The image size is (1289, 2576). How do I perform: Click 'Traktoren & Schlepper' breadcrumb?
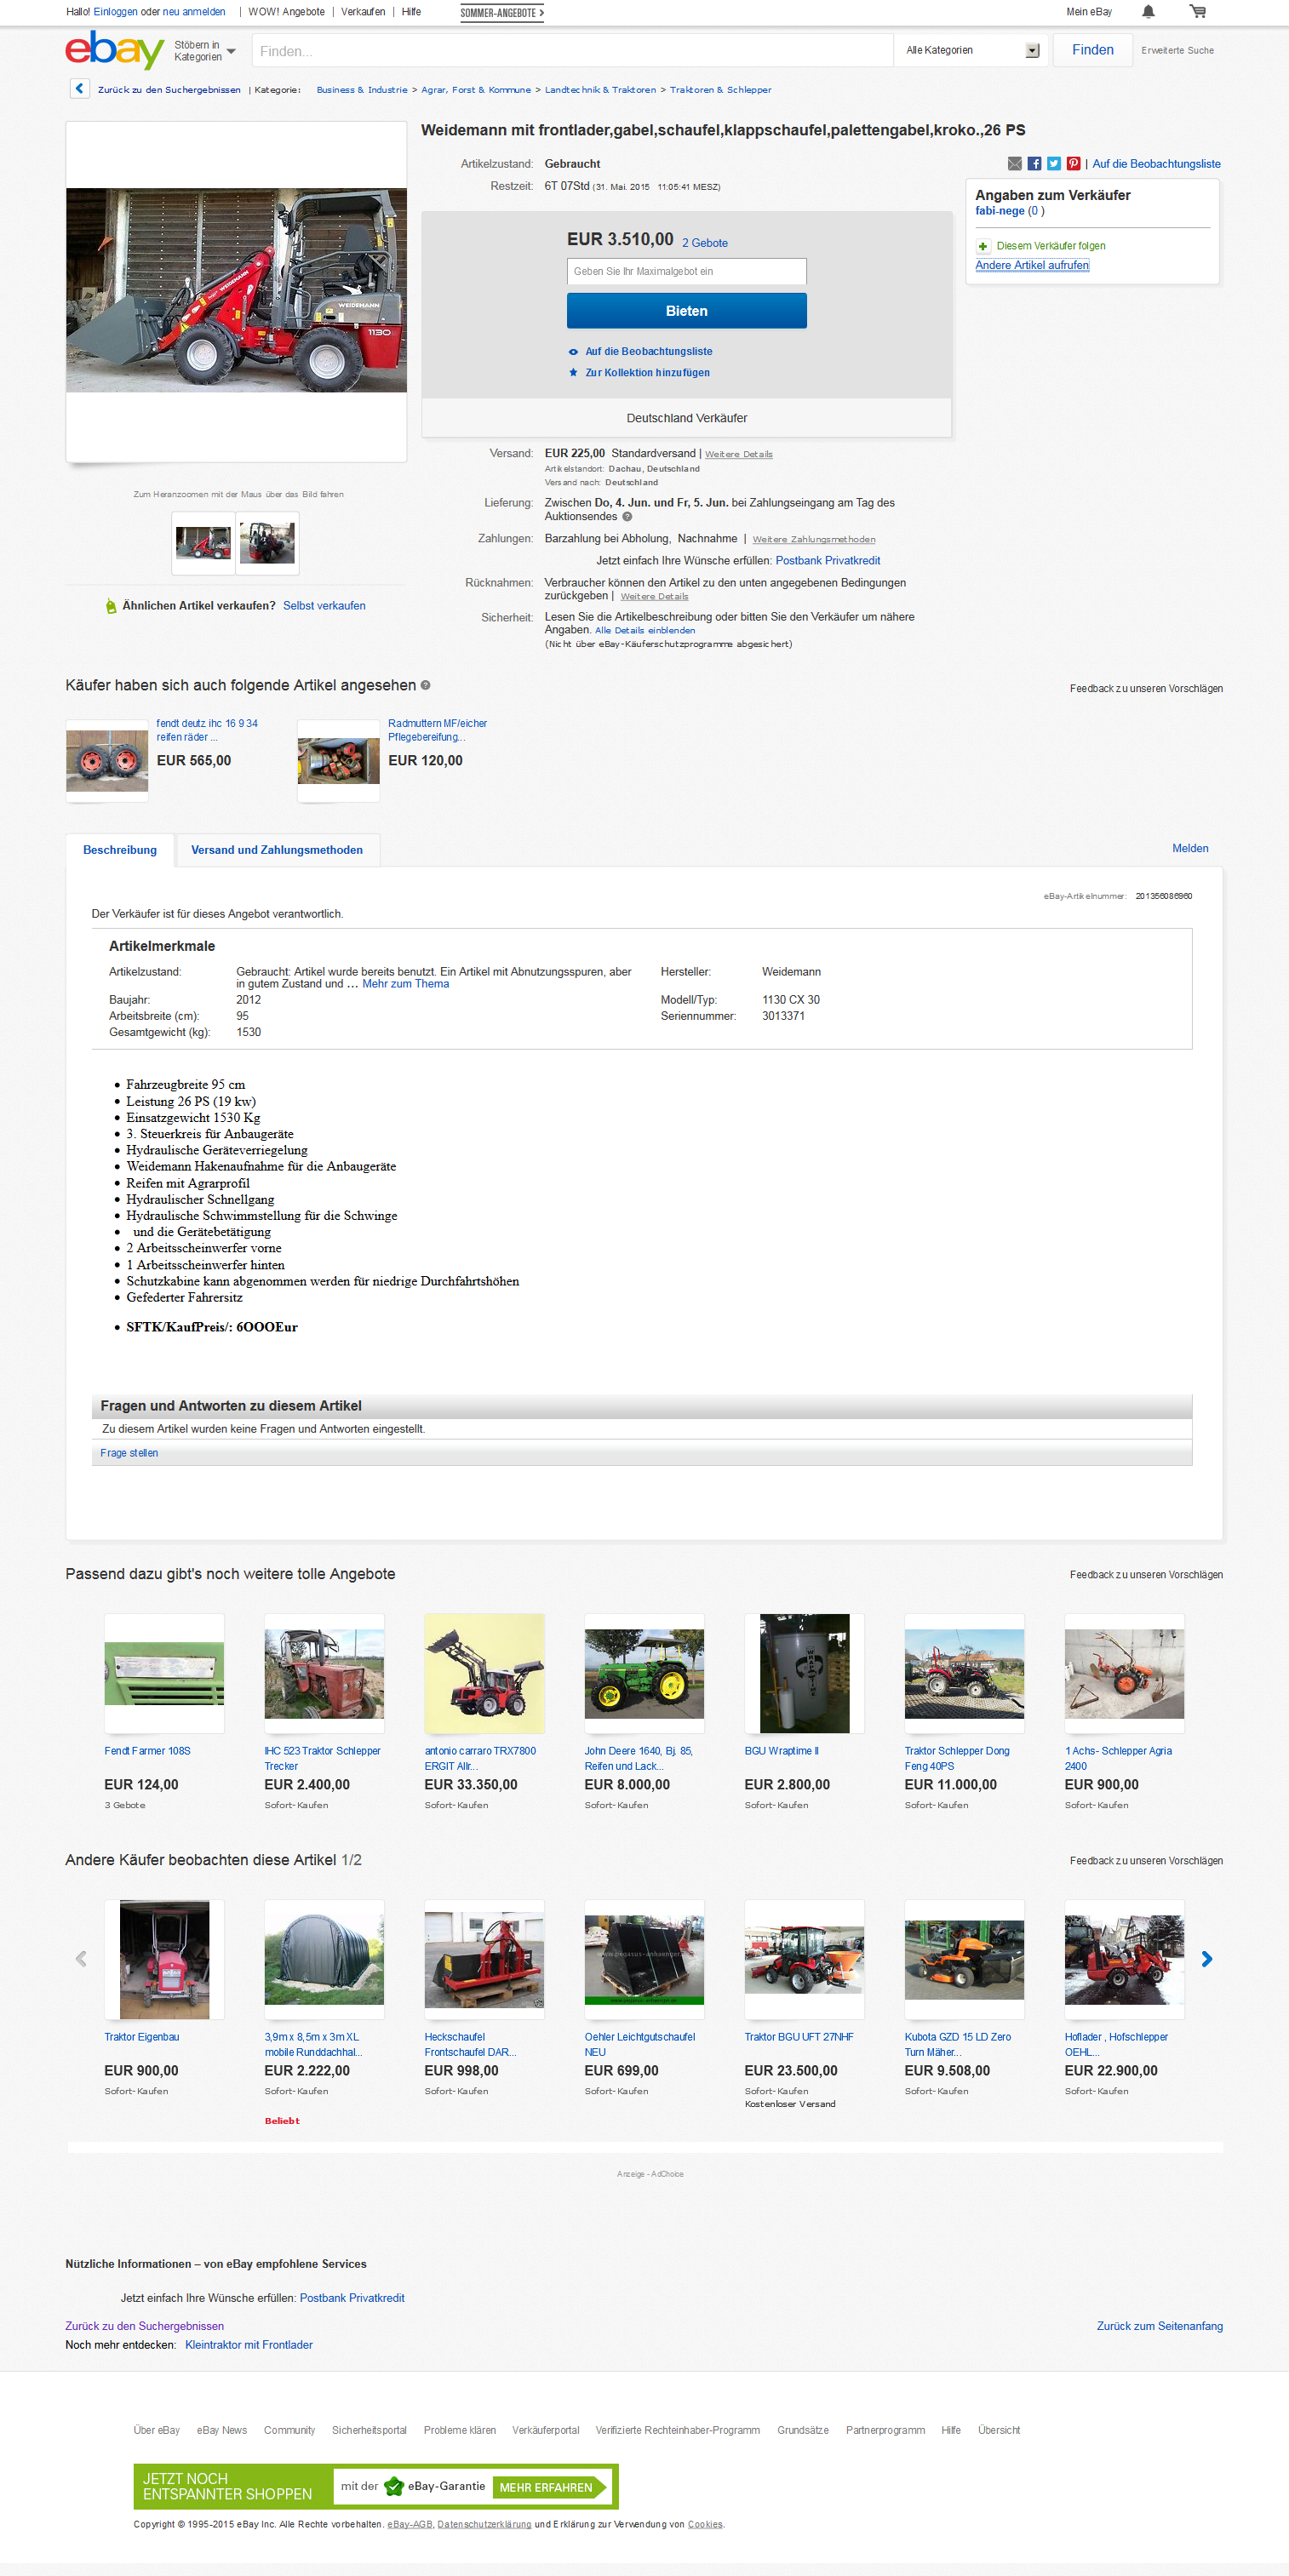pyautogui.click(x=720, y=90)
